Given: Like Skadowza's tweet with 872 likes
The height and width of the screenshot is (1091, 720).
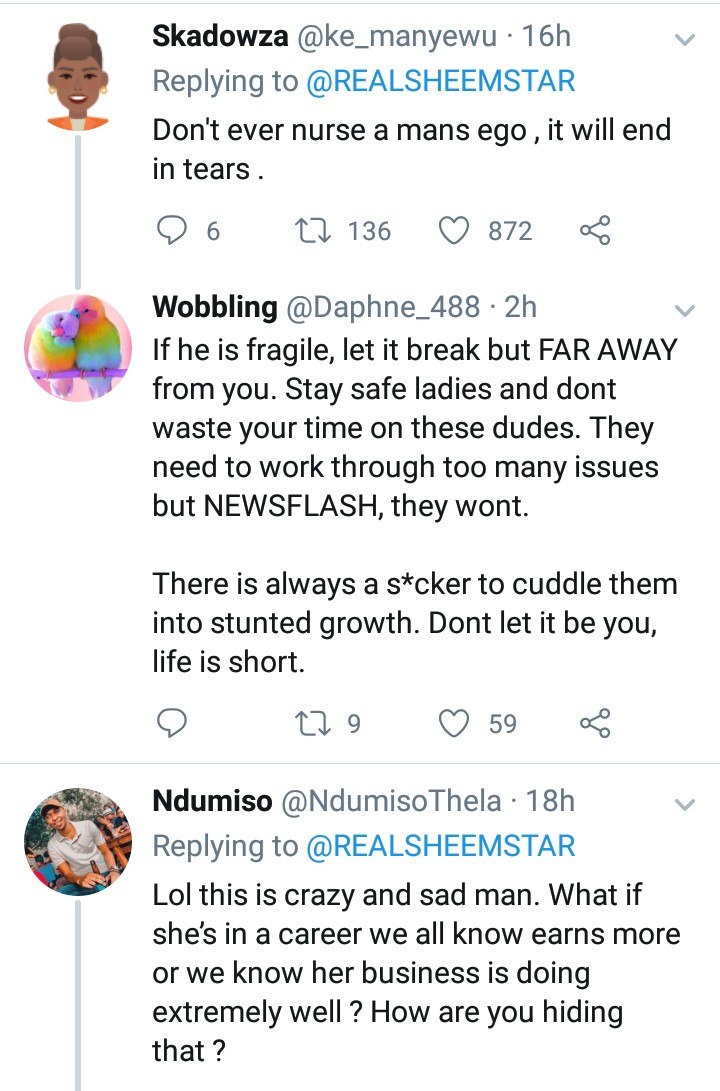Looking at the screenshot, I should [454, 230].
